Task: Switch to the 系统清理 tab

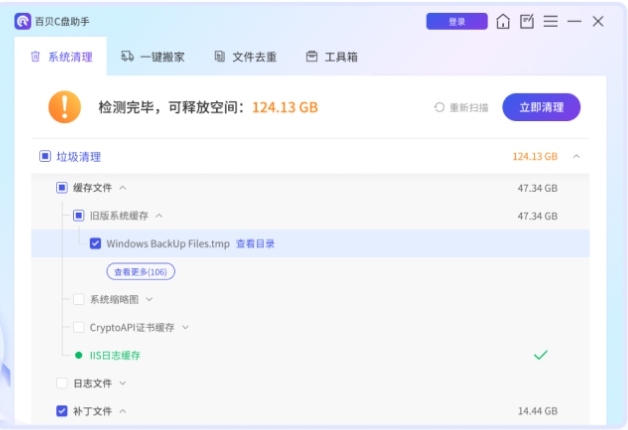Action: click(61, 56)
